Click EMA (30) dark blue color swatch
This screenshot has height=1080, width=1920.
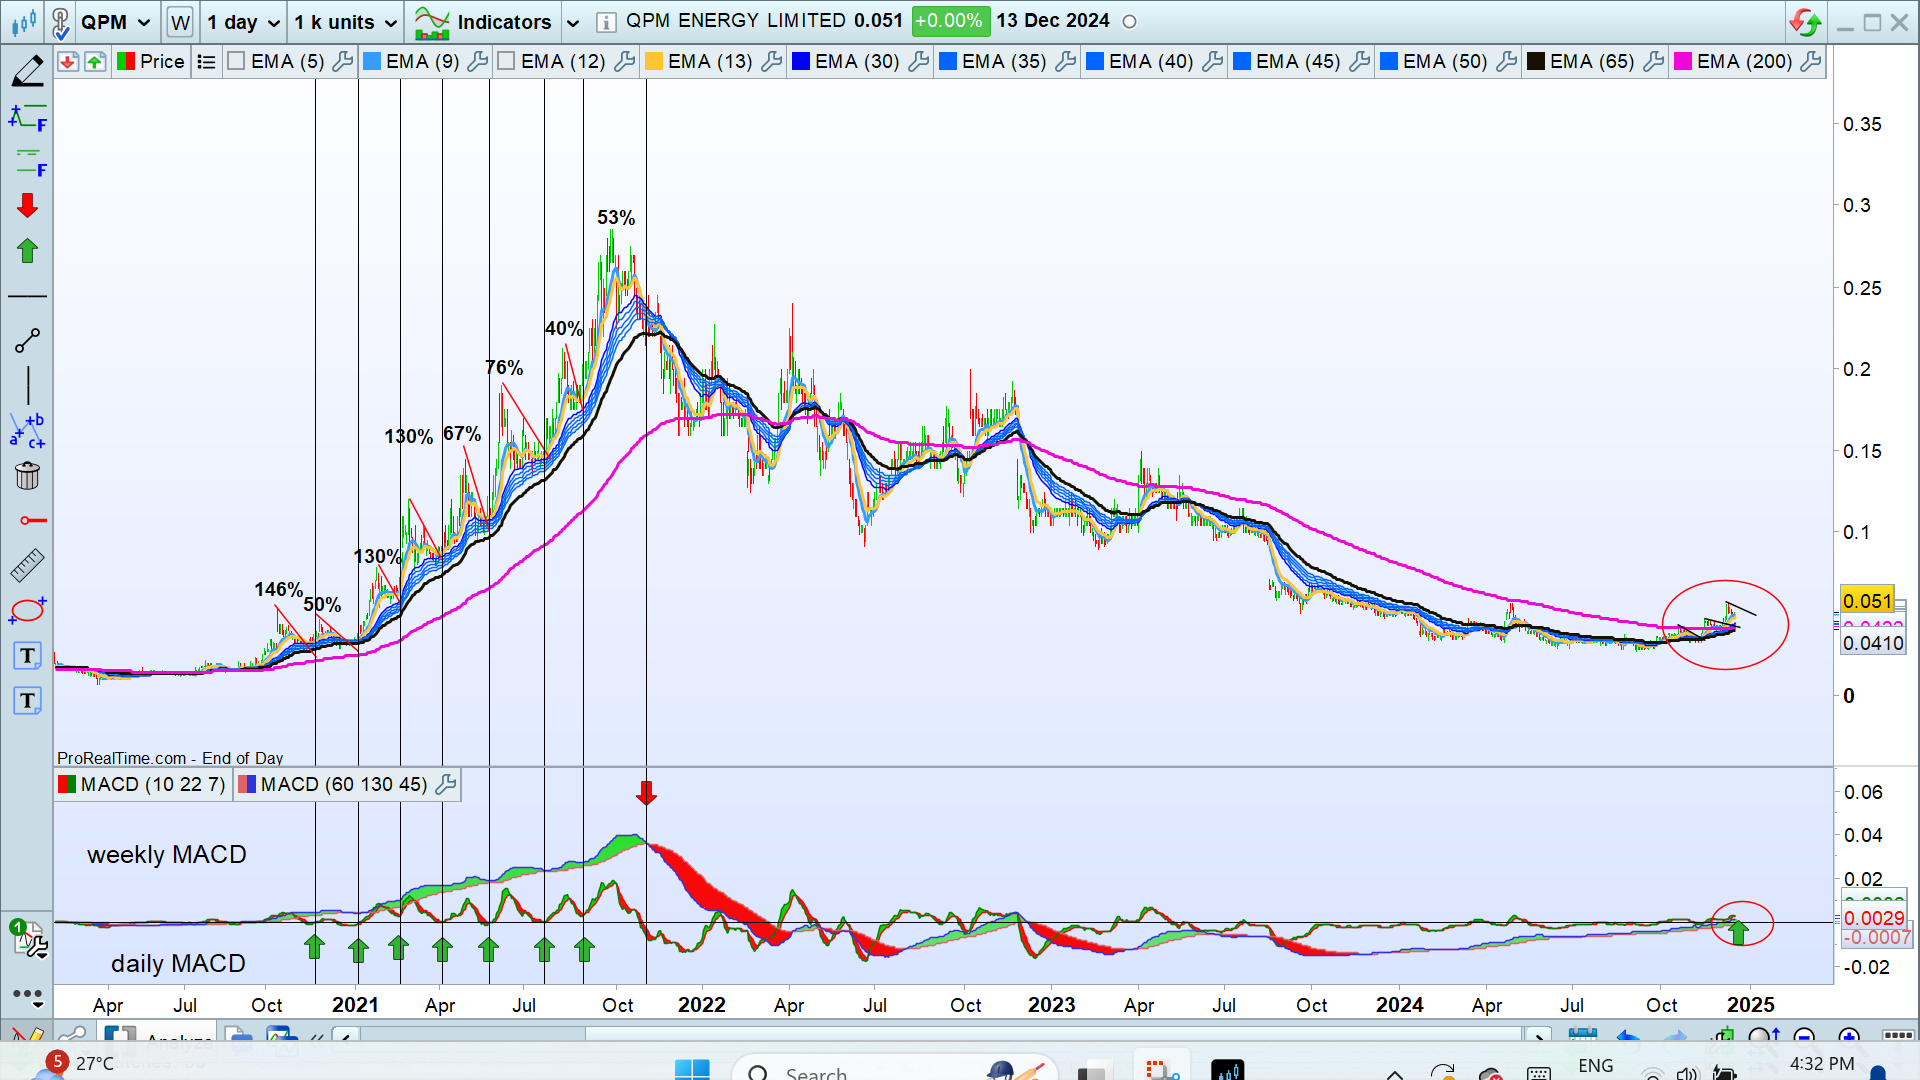[801, 62]
